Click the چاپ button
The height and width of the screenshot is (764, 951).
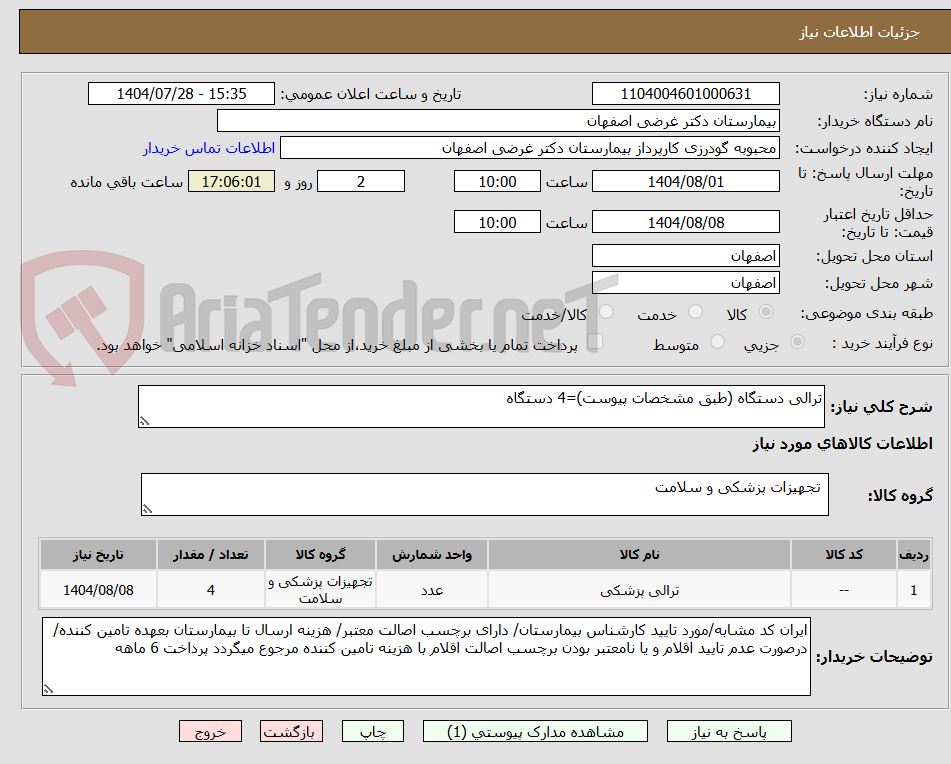coord(372,731)
